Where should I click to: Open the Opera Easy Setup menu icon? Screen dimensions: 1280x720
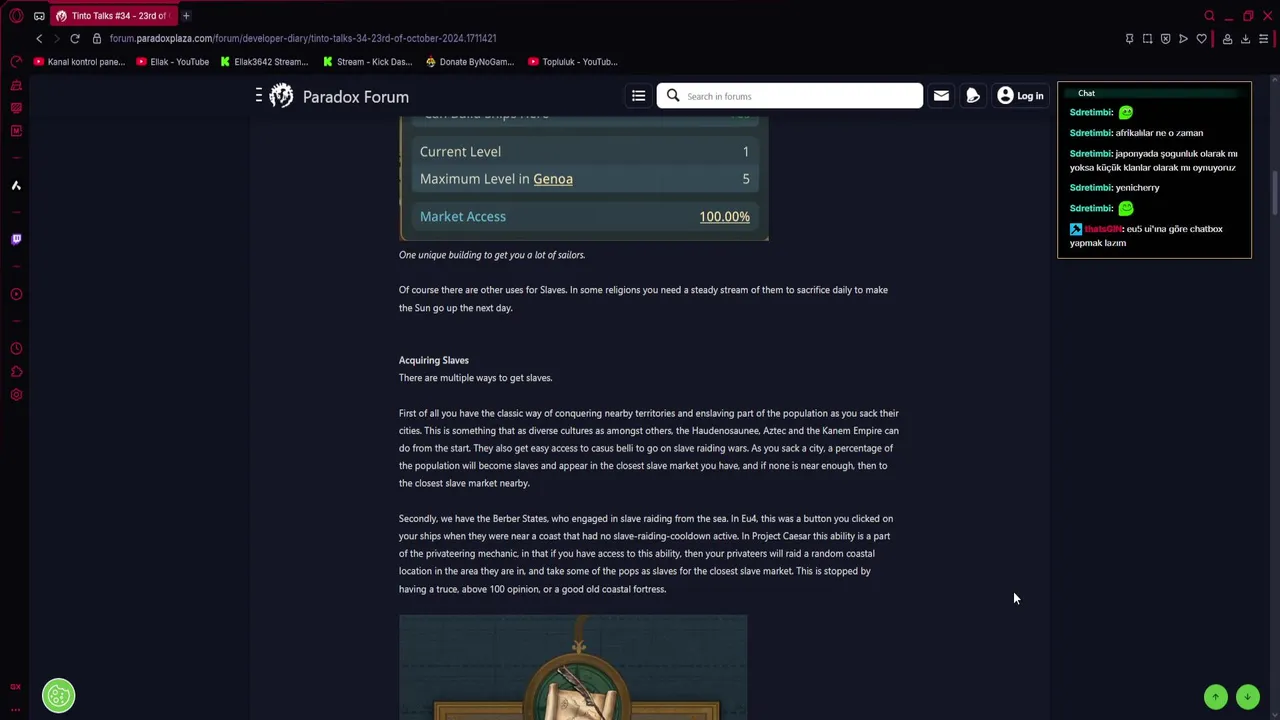(x=1264, y=39)
